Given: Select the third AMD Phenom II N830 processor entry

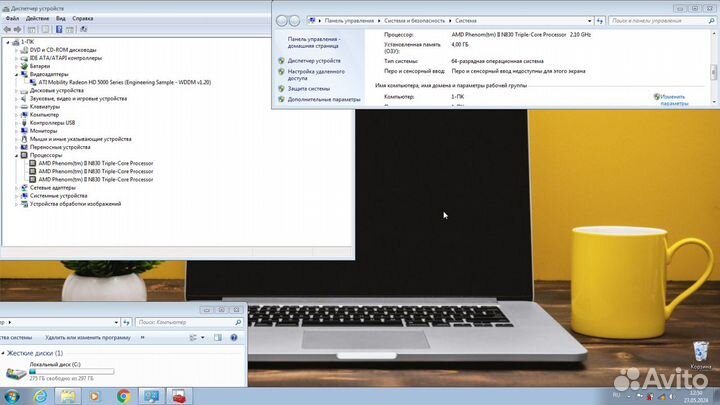Looking at the screenshot, I should click(96, 180).
